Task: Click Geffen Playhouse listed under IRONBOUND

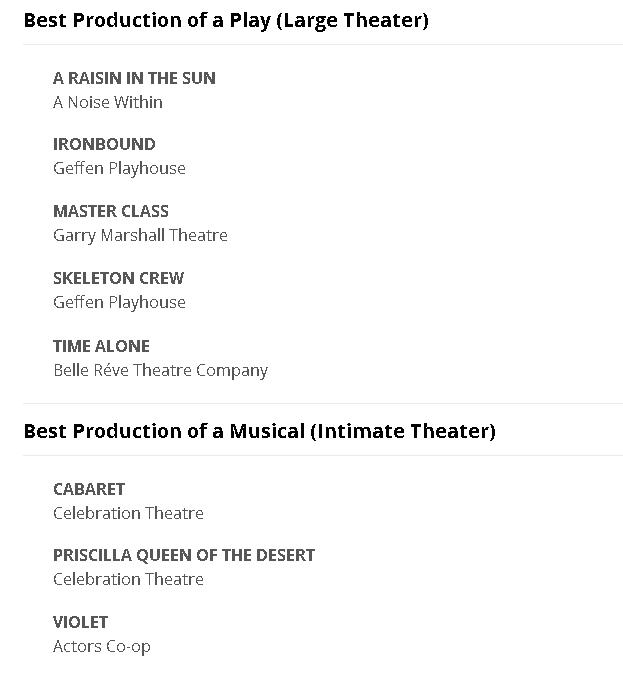Action: [x=119, y=168]
